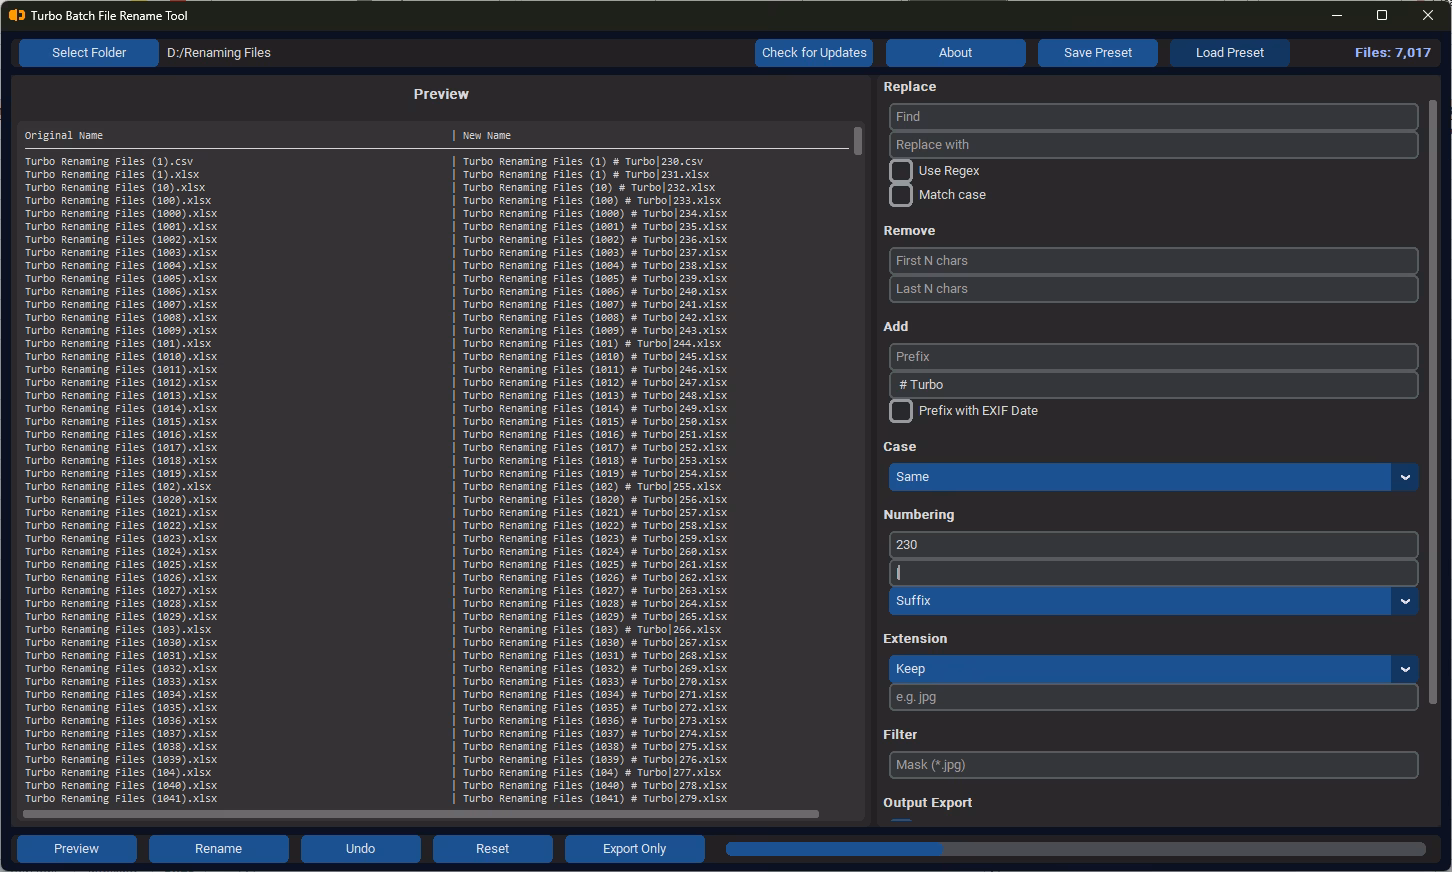Click new name ending 'Turbo|244.xlsx'
Screen dimensions: 1452x872
coord(592,343)
